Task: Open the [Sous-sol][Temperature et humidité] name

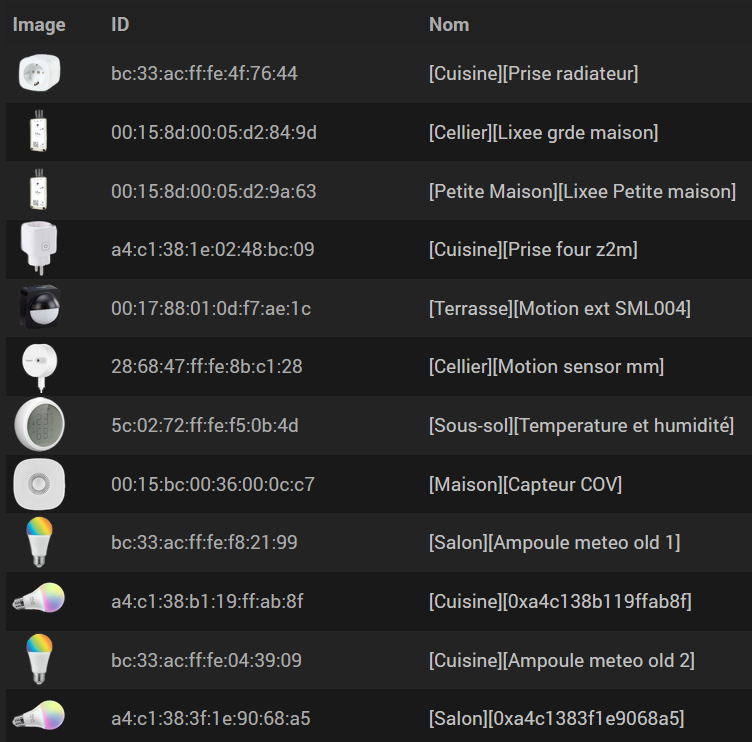Action: click(581, 425)
